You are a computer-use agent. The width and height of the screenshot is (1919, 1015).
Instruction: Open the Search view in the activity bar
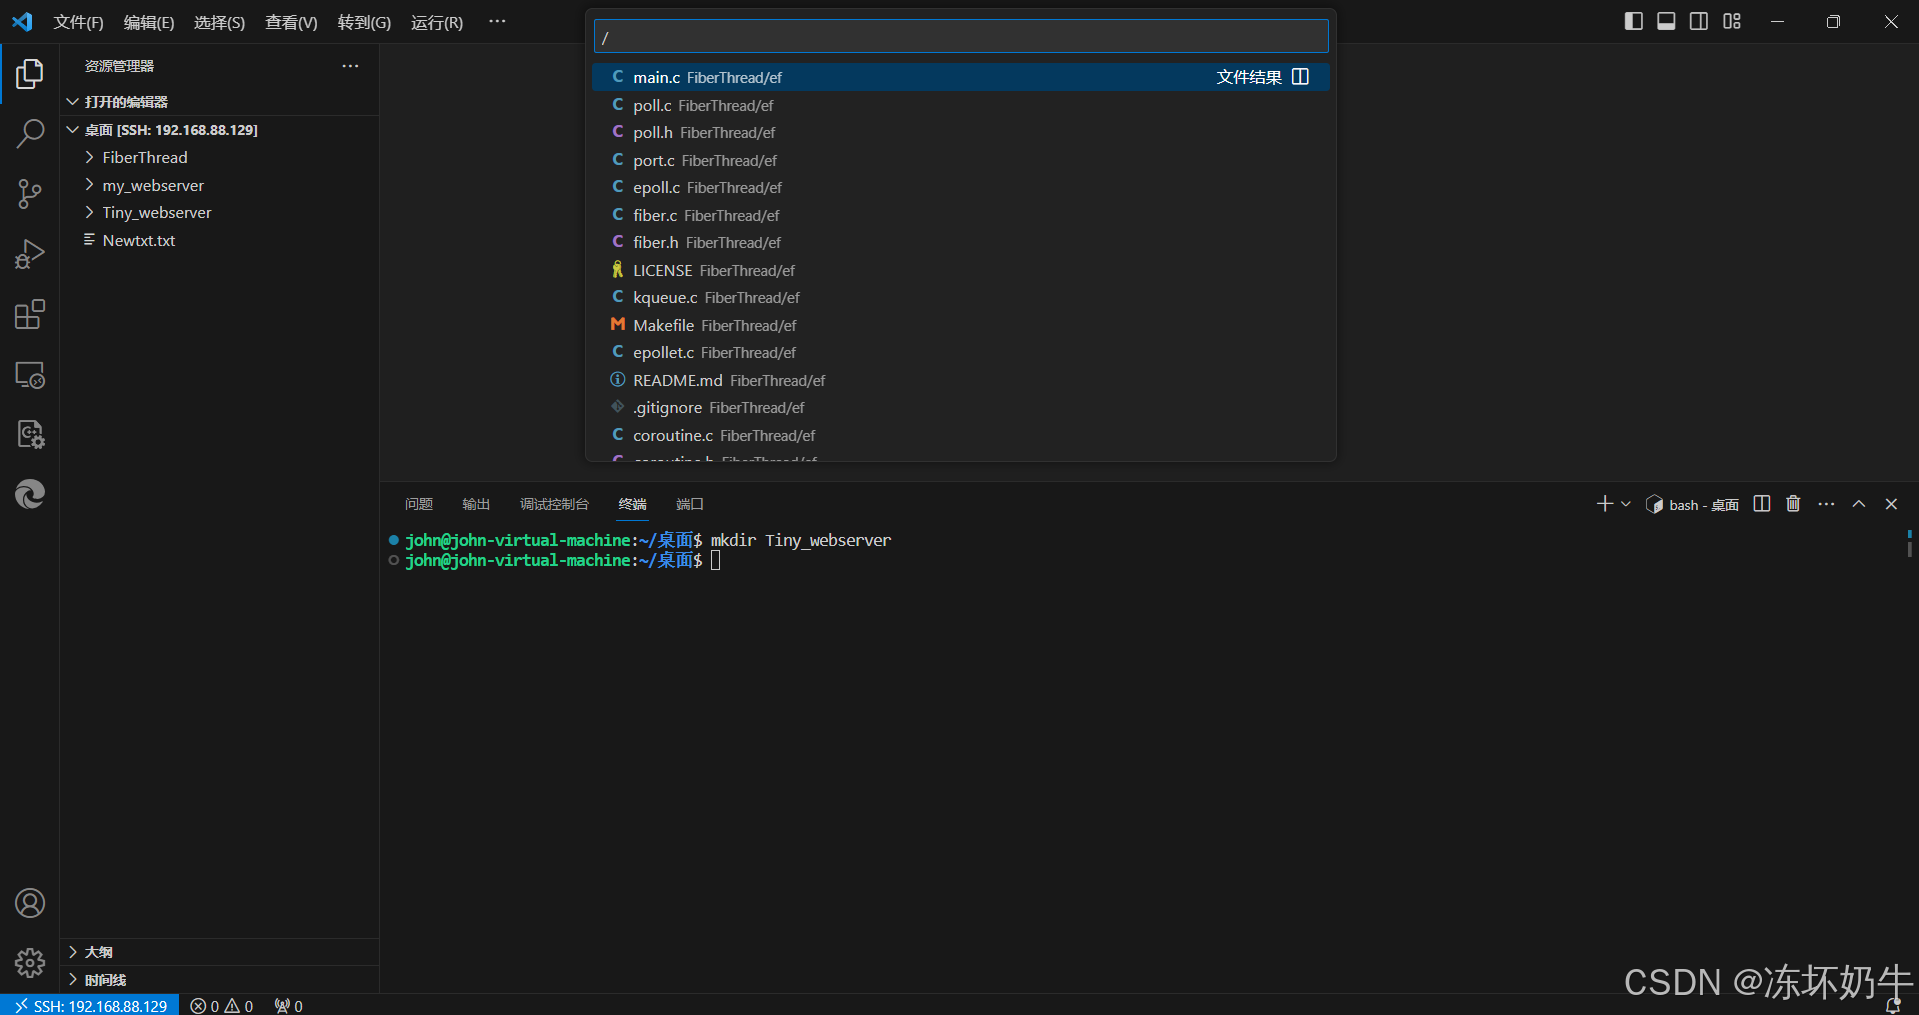30,133
